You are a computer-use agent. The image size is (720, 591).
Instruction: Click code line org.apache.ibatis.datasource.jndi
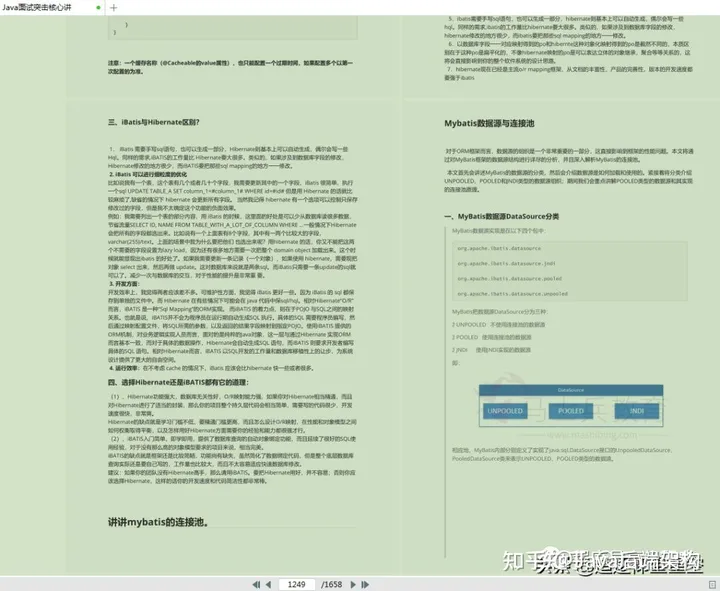[x=506, y=264]
